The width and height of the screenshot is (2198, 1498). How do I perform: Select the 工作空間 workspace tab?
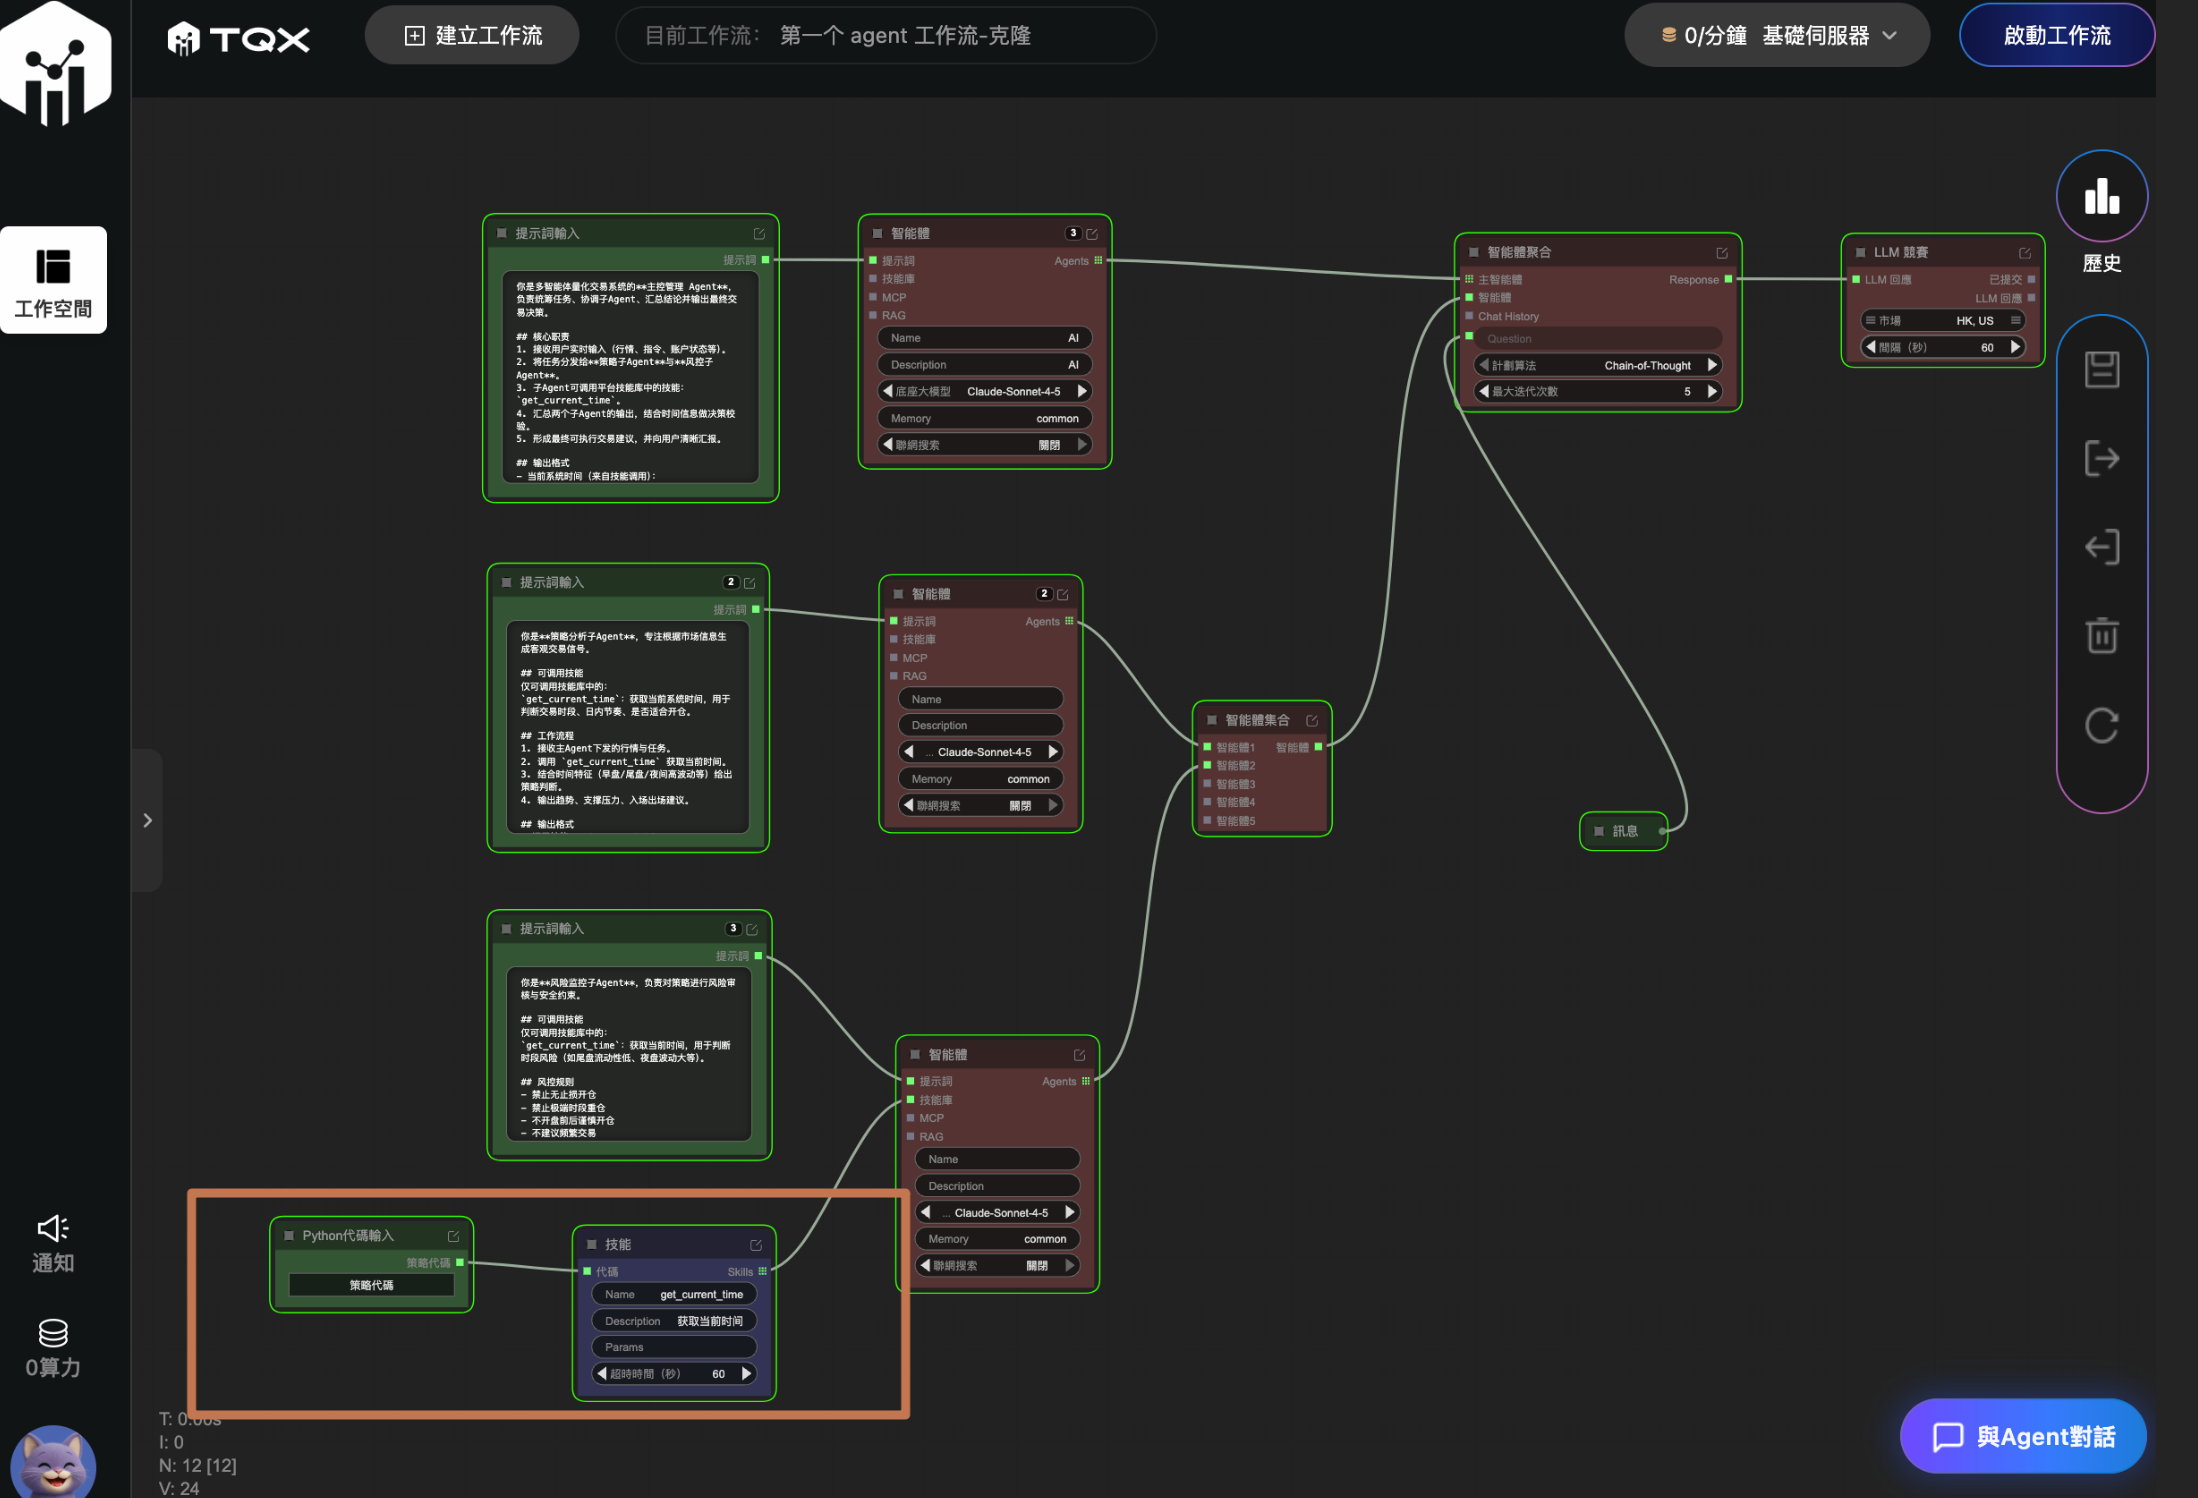[x=53, y=280]
